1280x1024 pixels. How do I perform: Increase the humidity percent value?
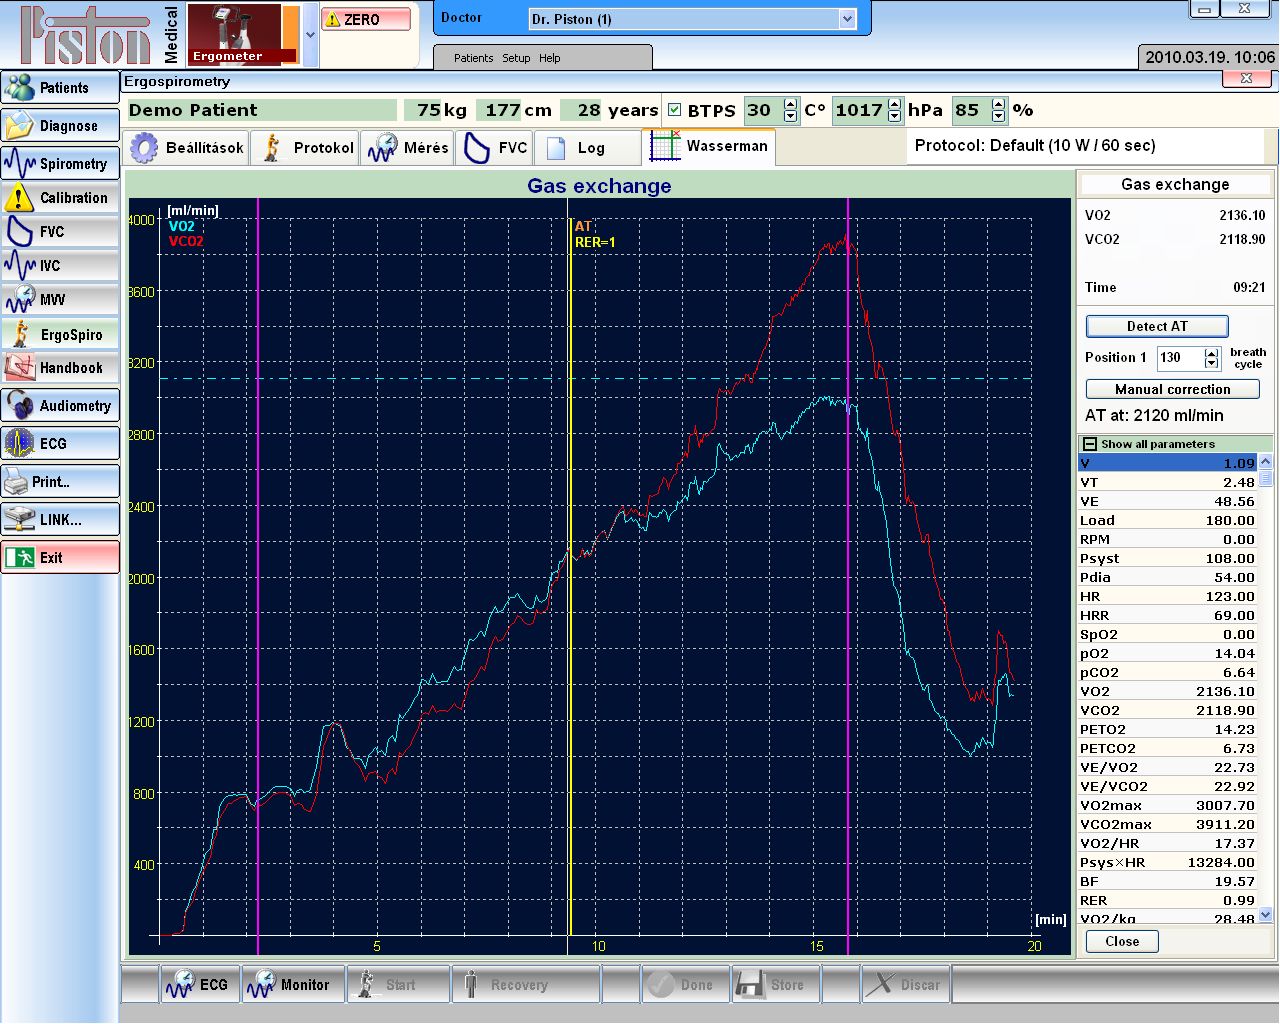click(x=998, y=104)
